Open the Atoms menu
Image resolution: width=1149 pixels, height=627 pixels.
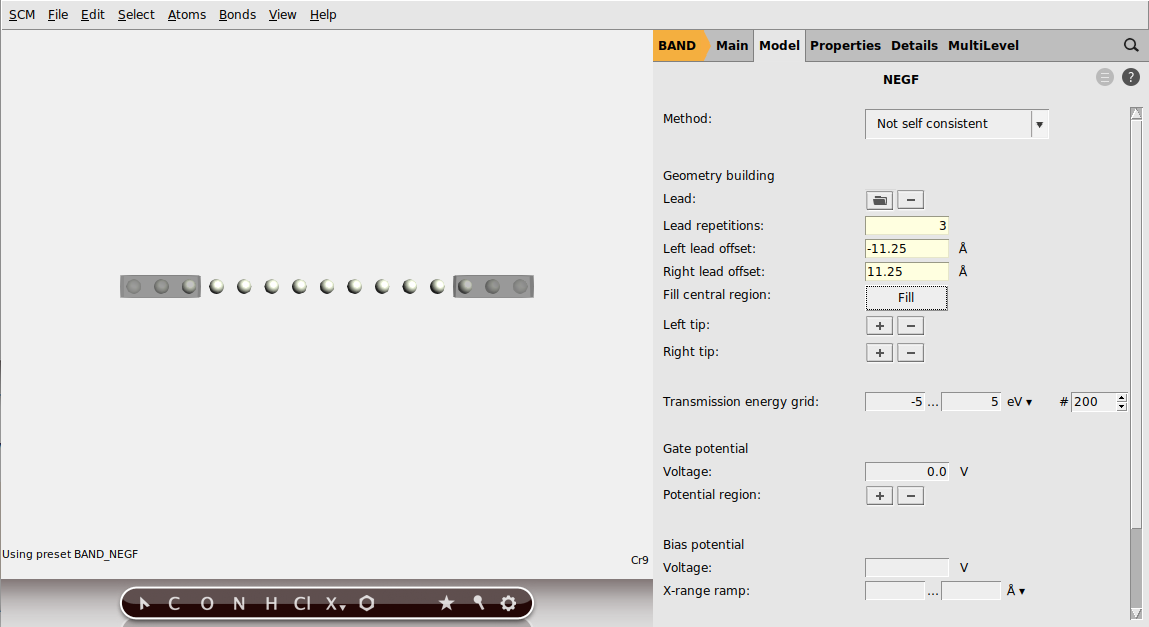pos(186,14)
